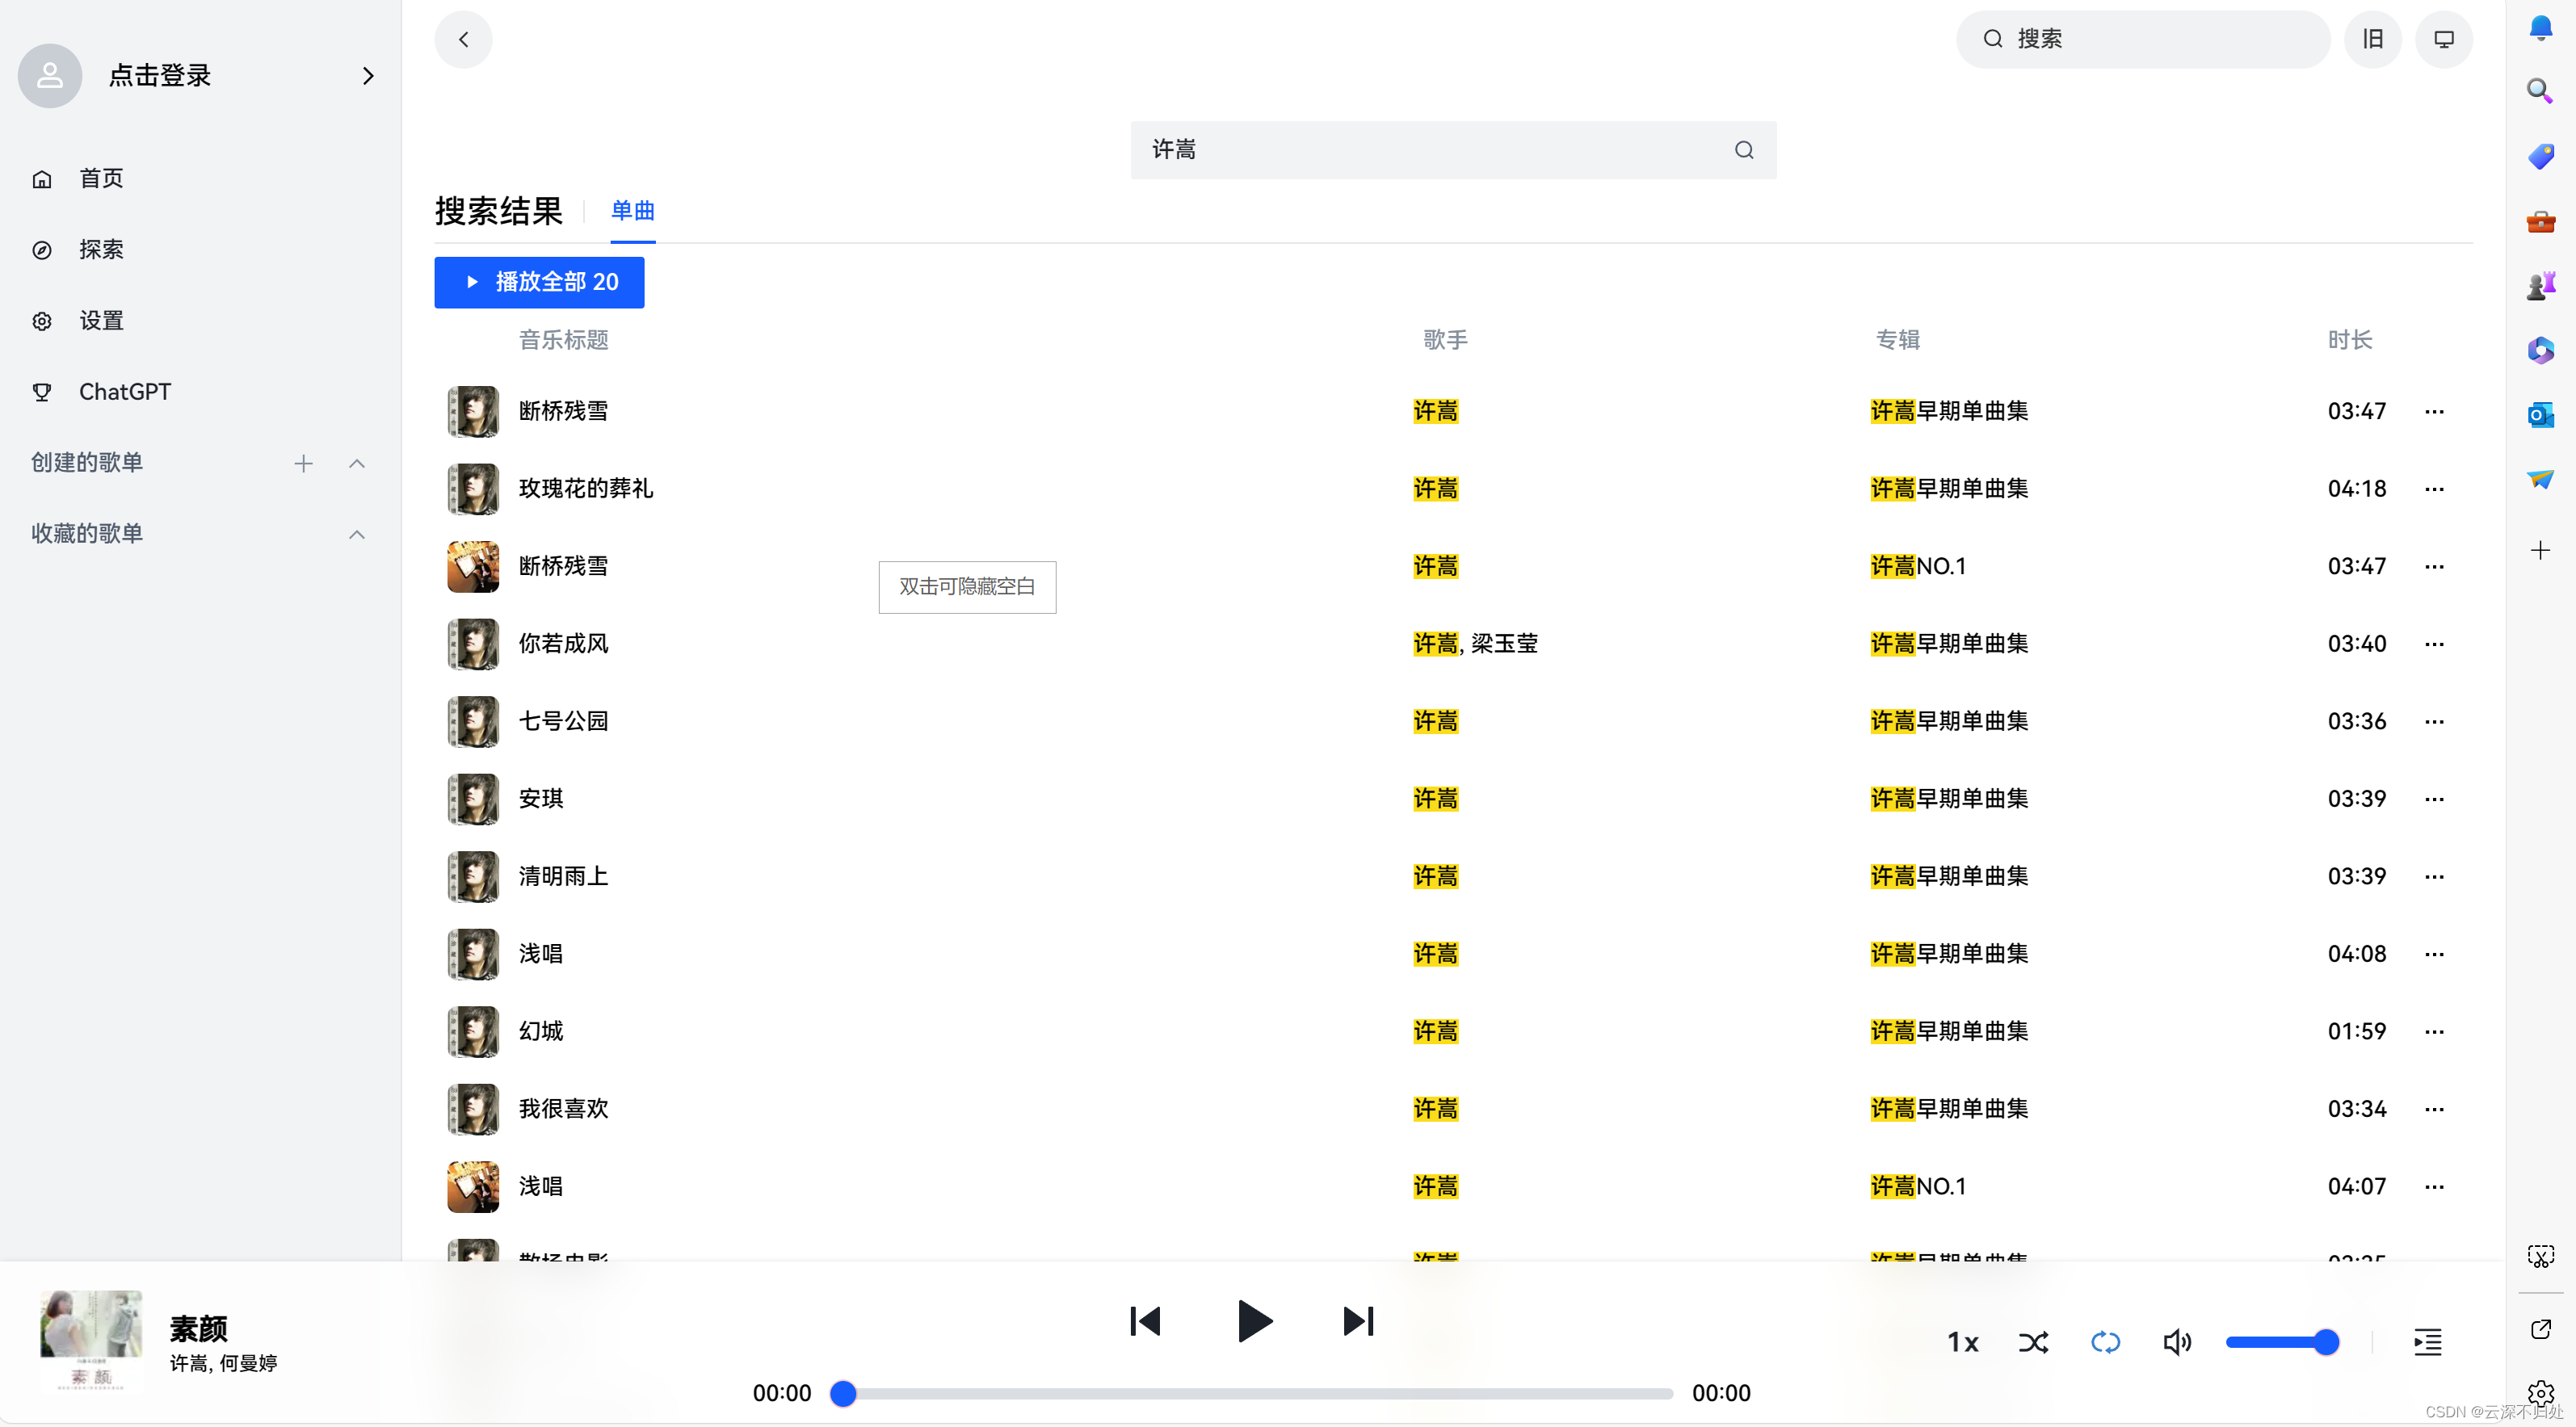Image resolution: width=2576 pixels, height=1427 pixels.
Task: Click the 1x playback speed icon
Action: [1963, 1342]
